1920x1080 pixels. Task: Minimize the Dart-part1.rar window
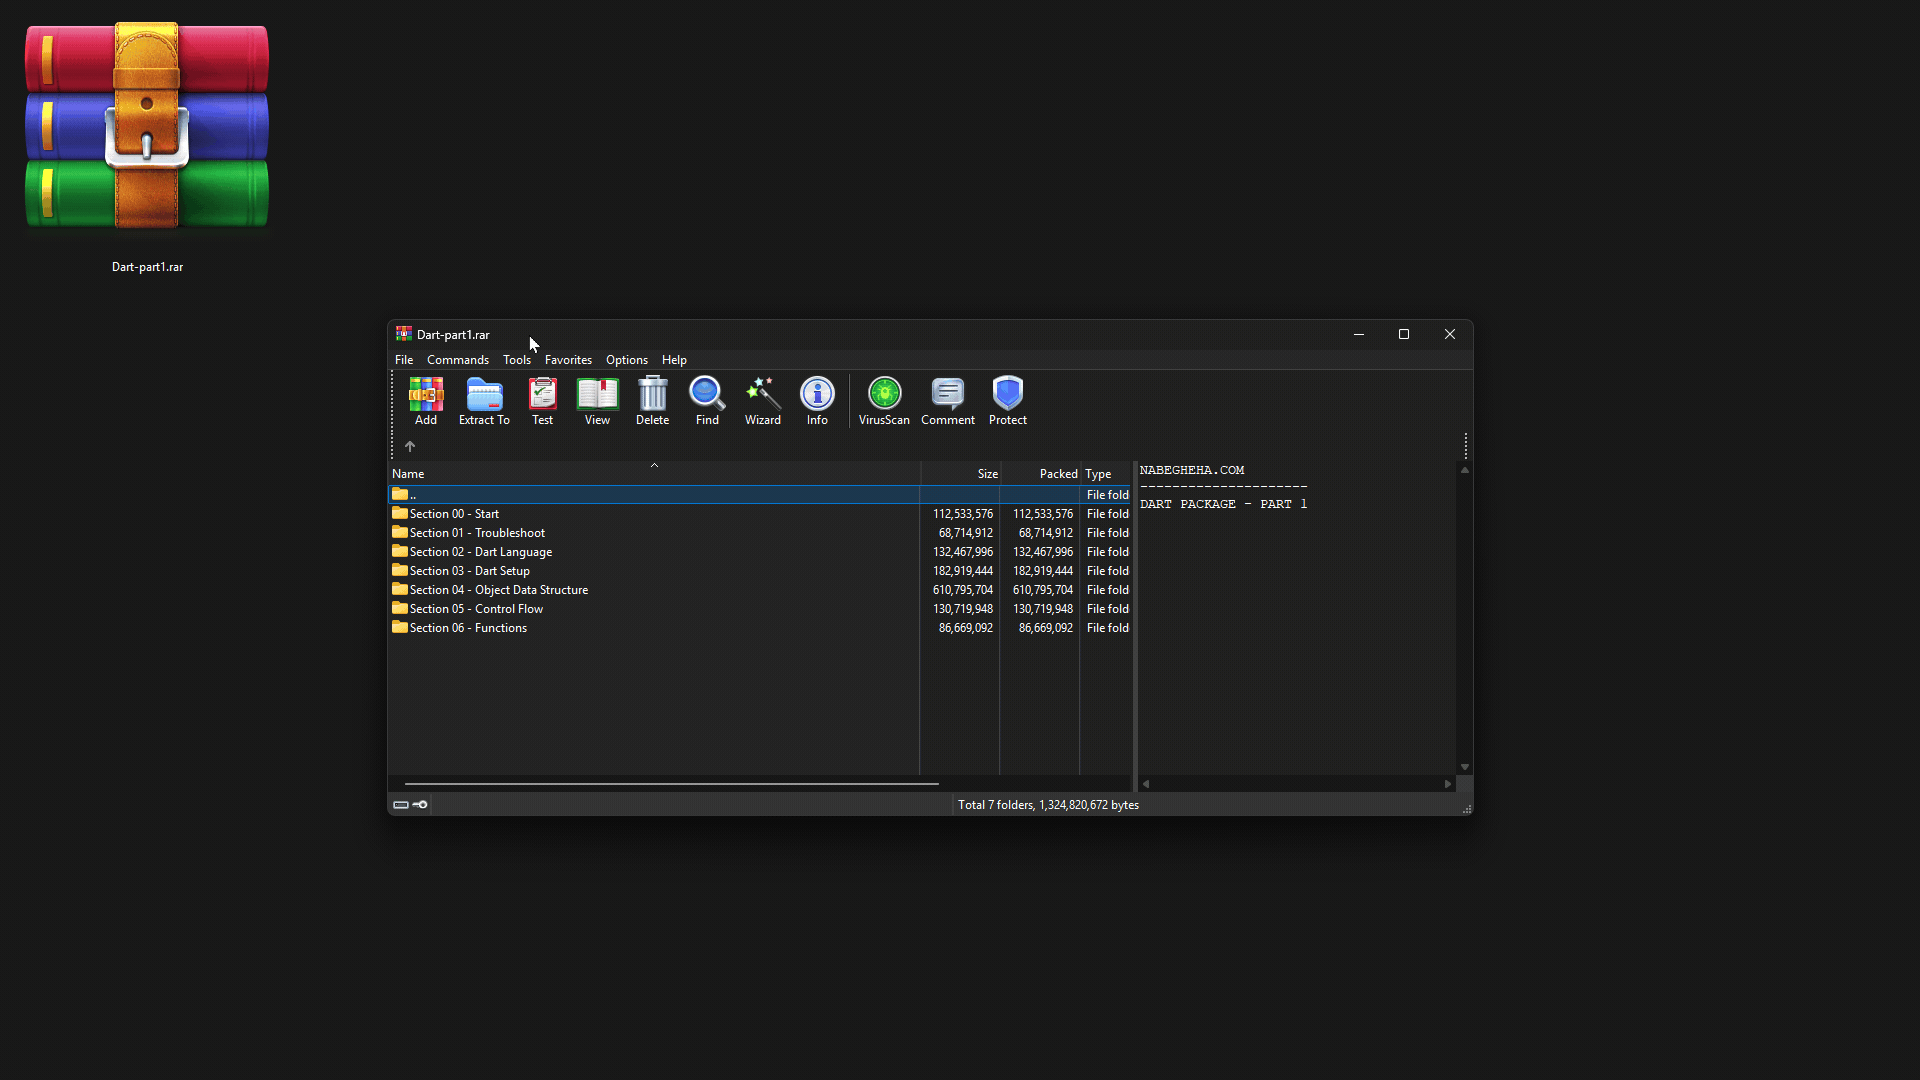tap(1359, 334)
